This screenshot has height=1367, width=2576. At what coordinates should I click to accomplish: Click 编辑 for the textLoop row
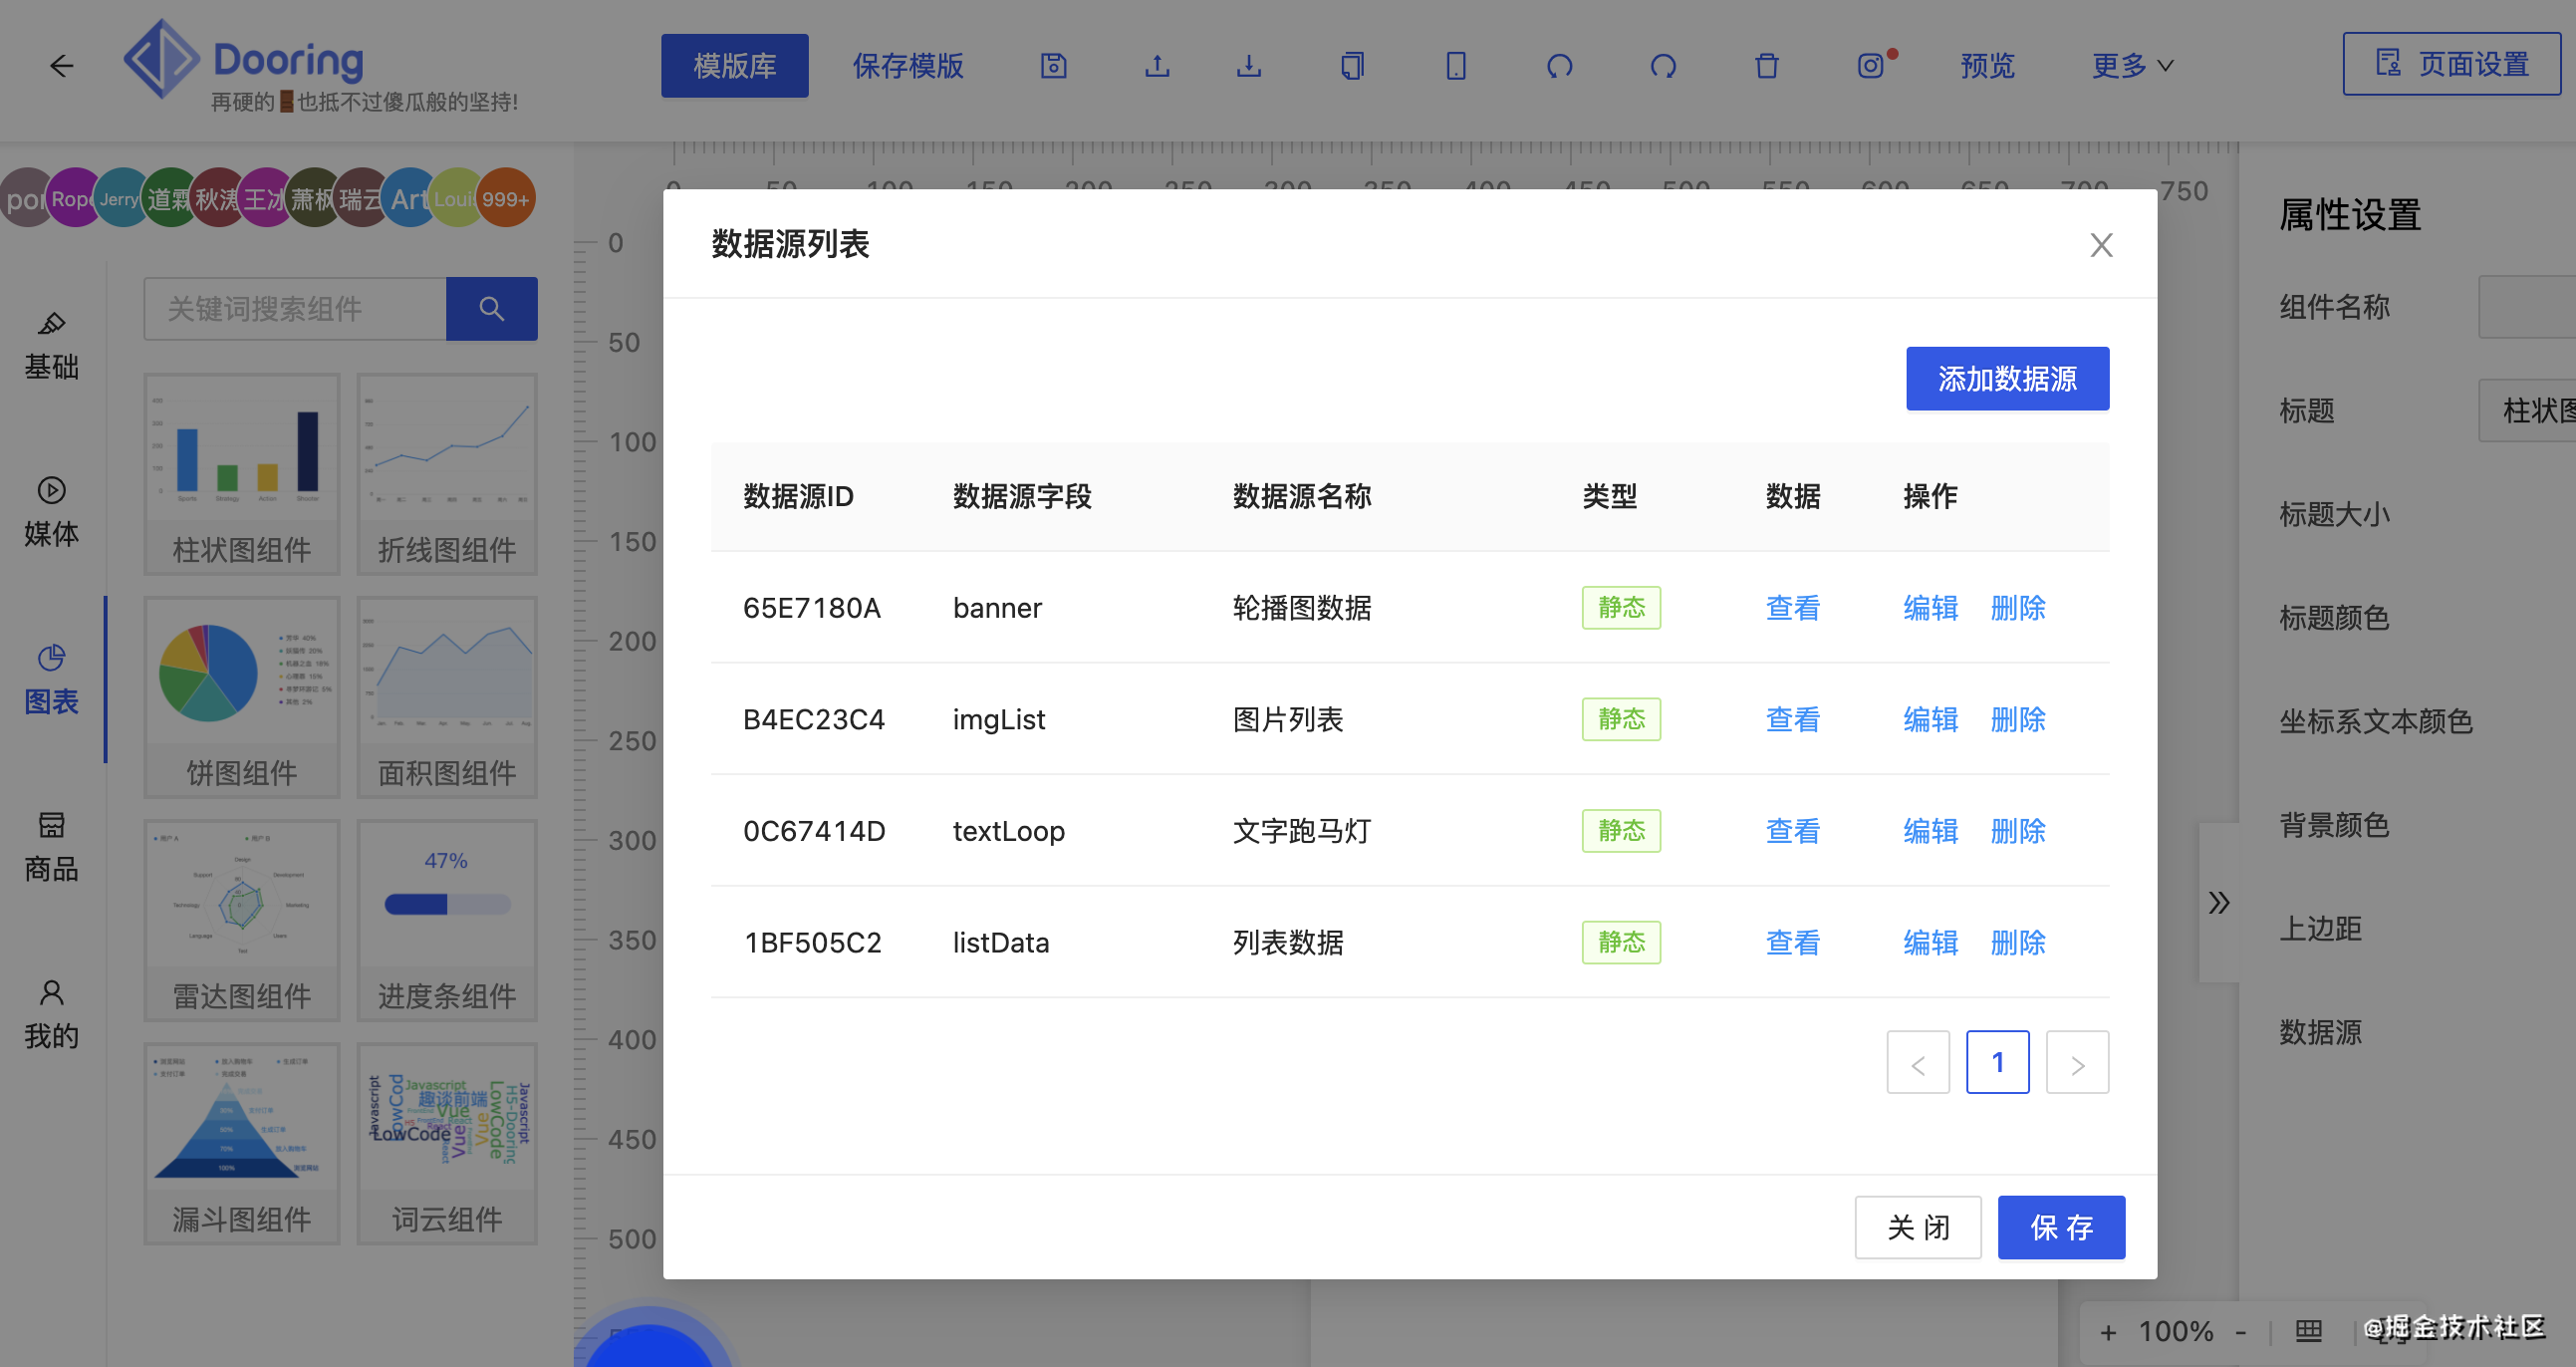click(x=1931, y=830)
